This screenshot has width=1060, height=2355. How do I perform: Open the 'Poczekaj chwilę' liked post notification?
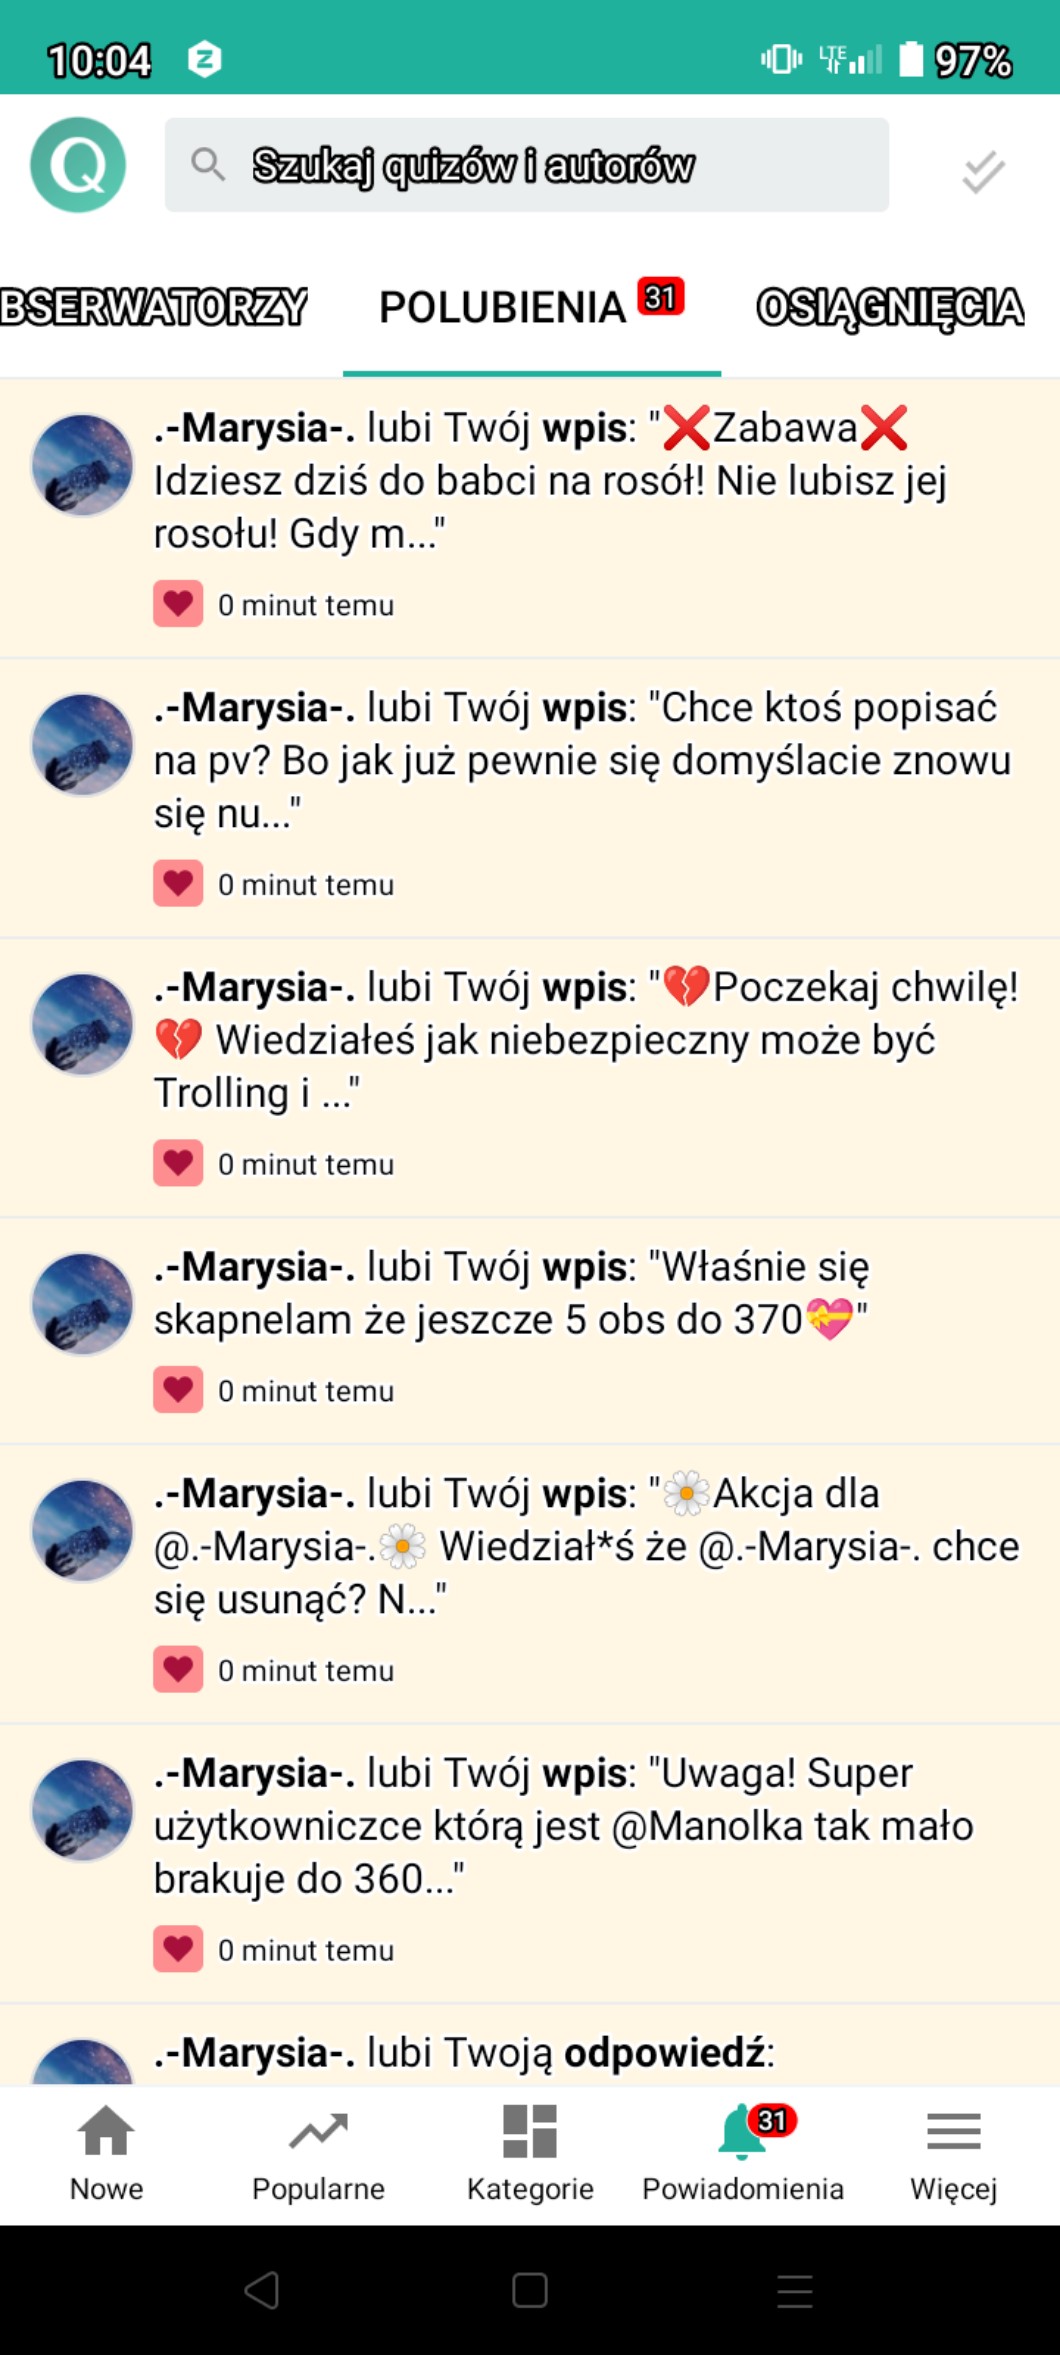coord(530,1078)
